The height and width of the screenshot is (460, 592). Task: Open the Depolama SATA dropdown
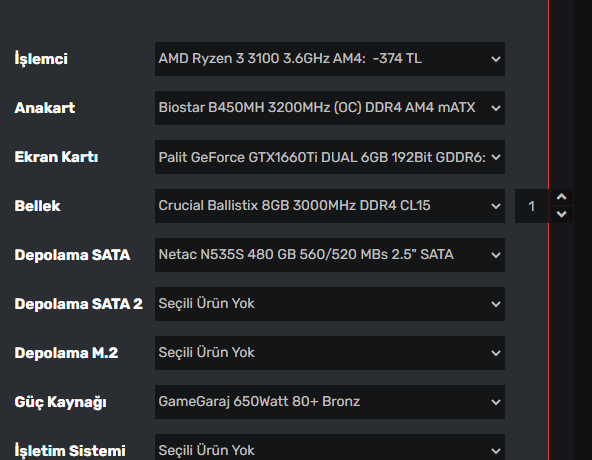330,255
